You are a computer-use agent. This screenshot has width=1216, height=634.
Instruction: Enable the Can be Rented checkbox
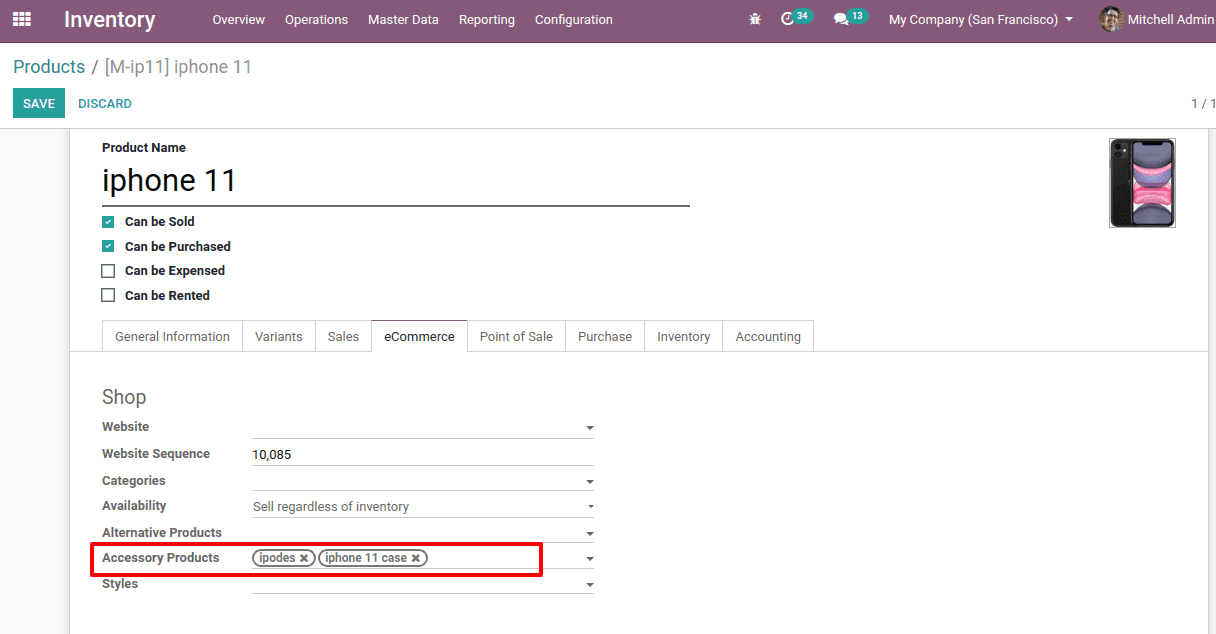point(108,295)
